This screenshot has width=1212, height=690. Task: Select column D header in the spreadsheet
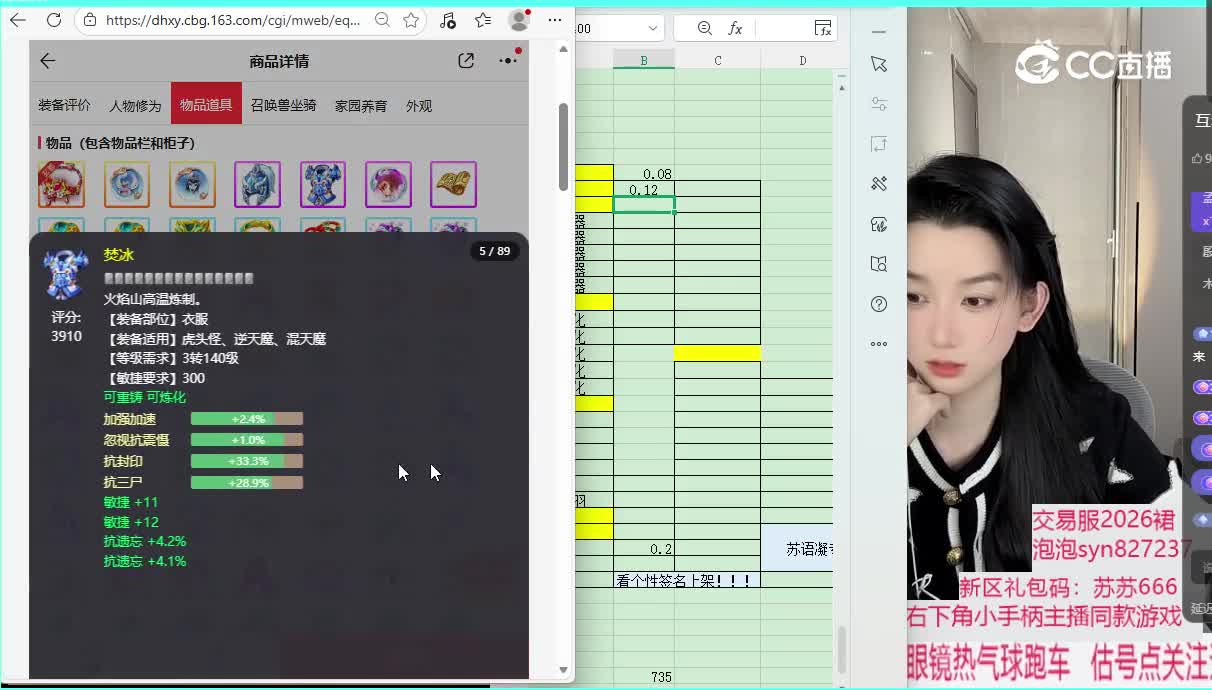click(802, 60)
